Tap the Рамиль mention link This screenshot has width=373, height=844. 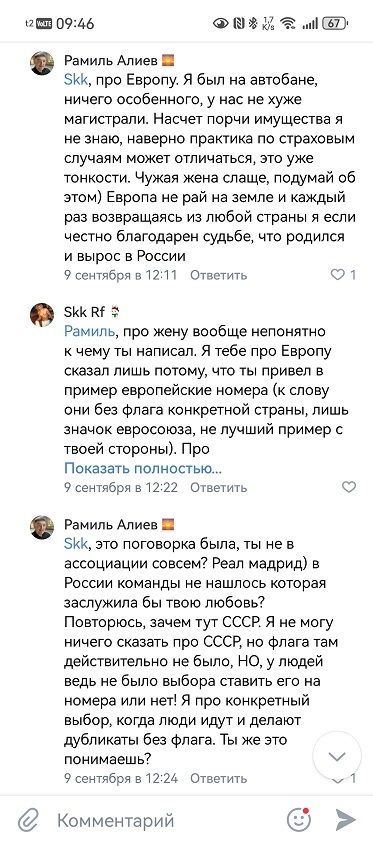pyautogui.click(x=89, y=331)
